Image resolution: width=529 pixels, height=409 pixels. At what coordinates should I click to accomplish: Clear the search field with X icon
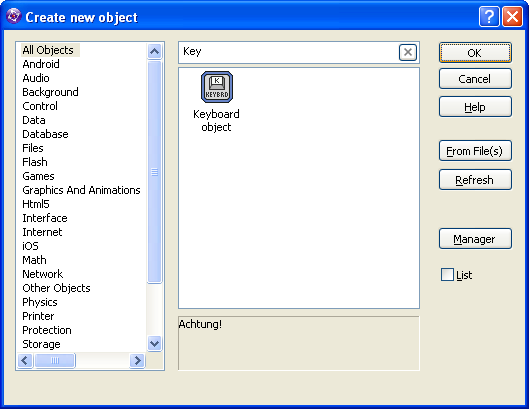[x=408, y=52]
